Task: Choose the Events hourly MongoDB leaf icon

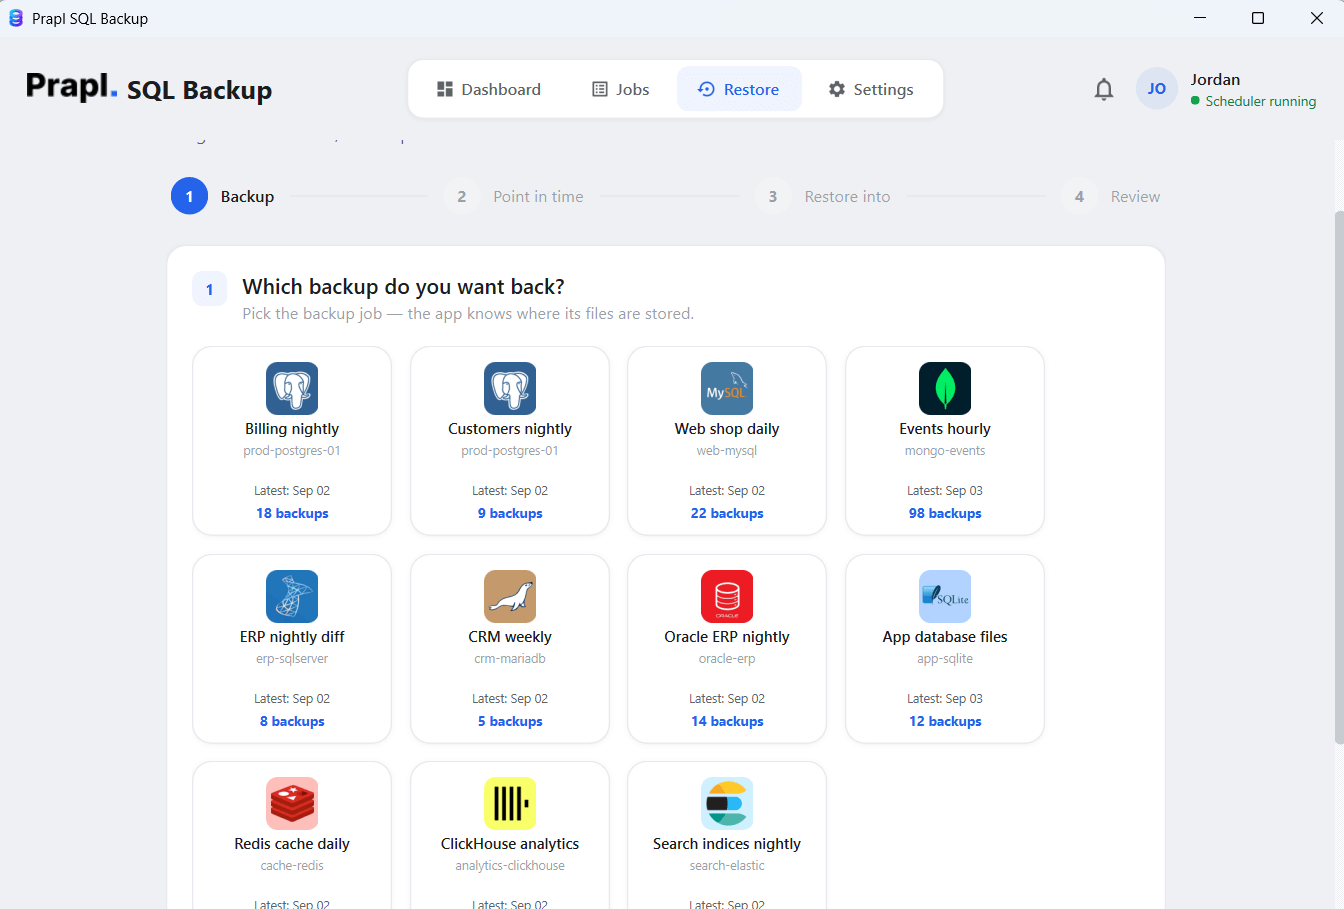Action: 945,388
